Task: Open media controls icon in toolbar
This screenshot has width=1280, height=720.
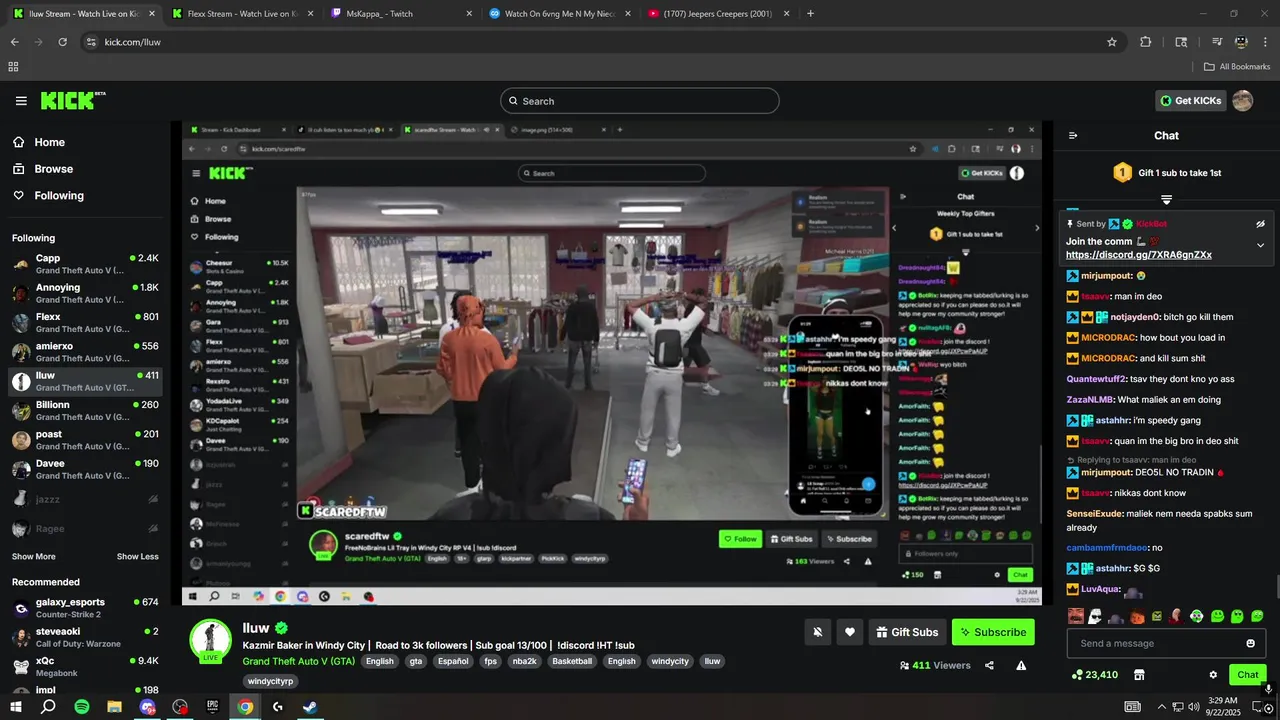Action: (1217, 42)
